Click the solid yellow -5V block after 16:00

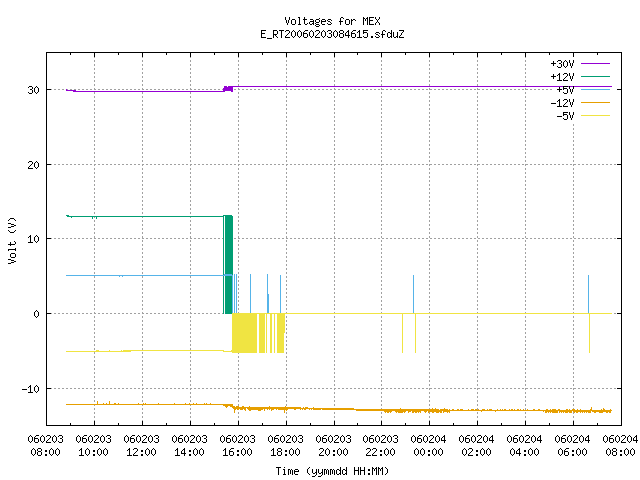244,333
